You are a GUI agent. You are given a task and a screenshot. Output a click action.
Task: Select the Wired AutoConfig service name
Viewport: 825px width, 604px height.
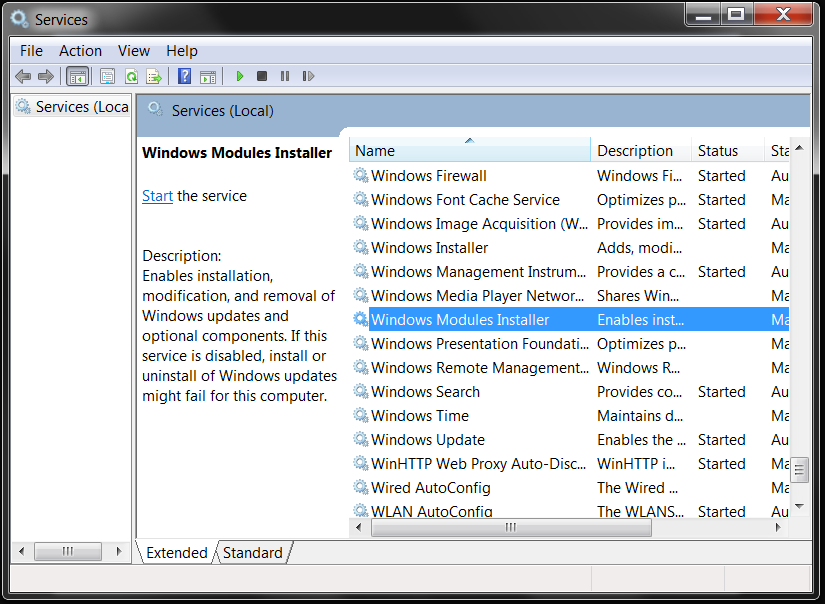coord(430,488)
